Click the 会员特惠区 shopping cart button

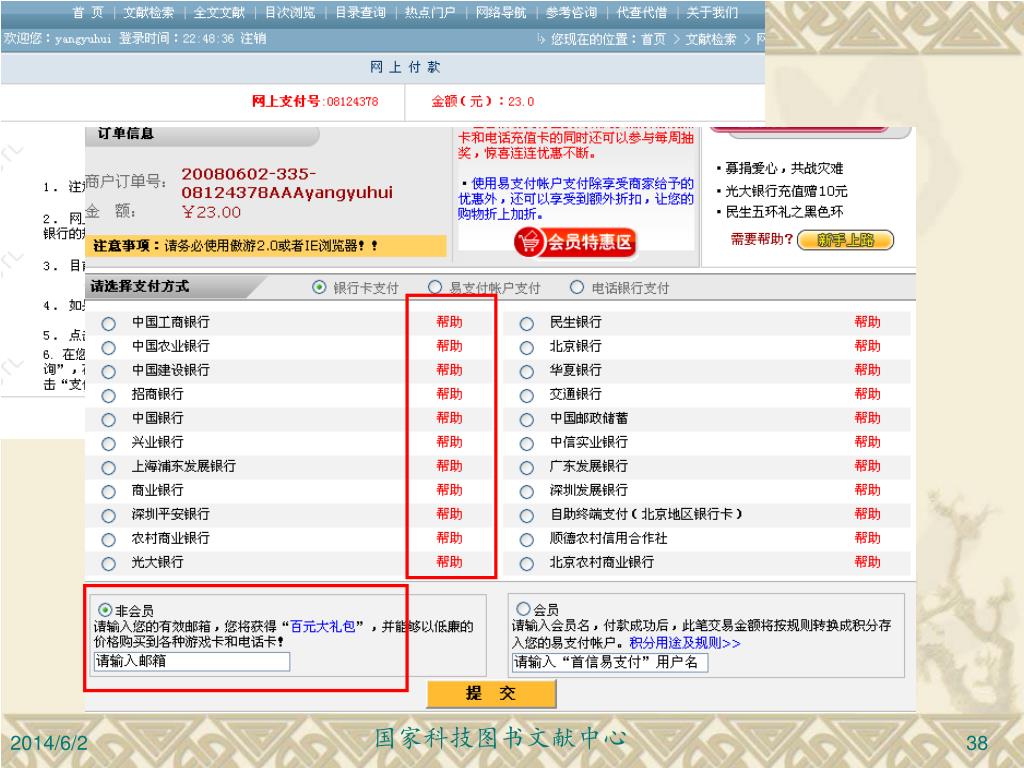pyautogui.click(x=575, y=242)
